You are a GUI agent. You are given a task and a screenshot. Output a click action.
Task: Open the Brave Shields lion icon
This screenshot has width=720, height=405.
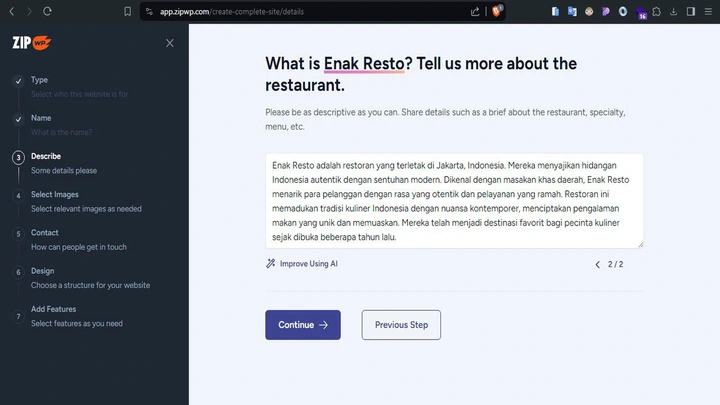[497, 11]
